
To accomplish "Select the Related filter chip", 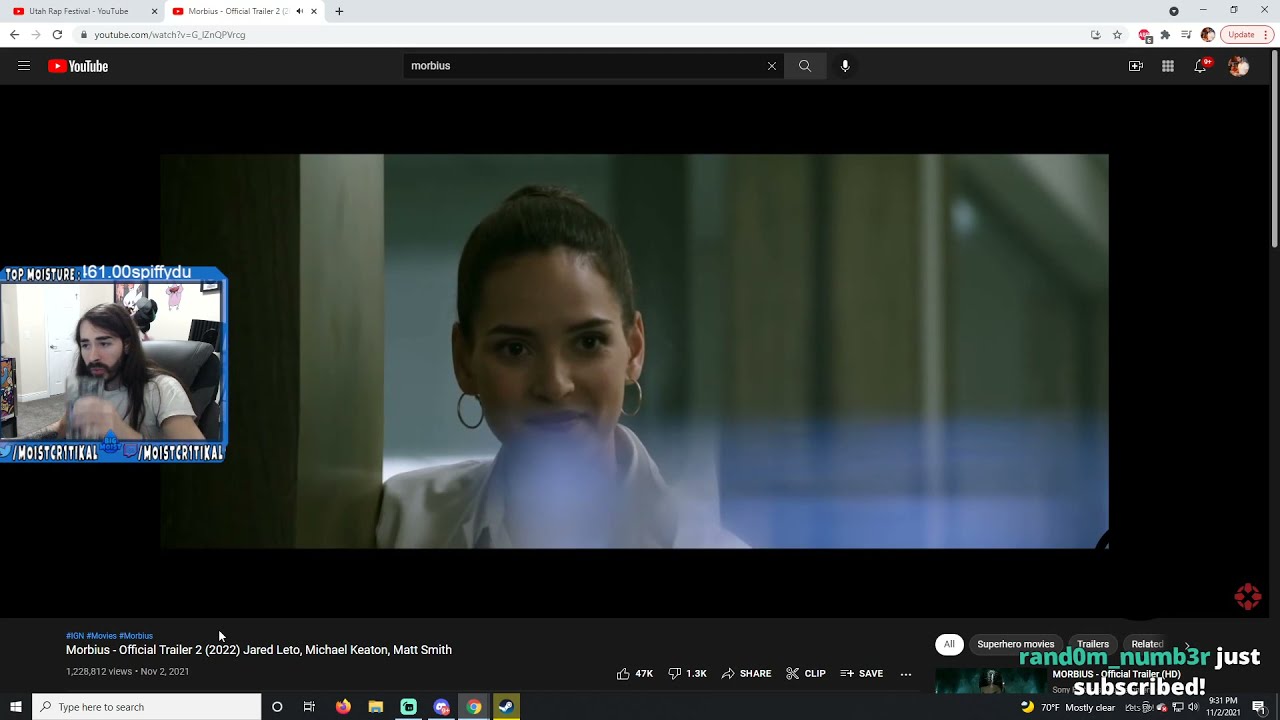I will 1147,644.
